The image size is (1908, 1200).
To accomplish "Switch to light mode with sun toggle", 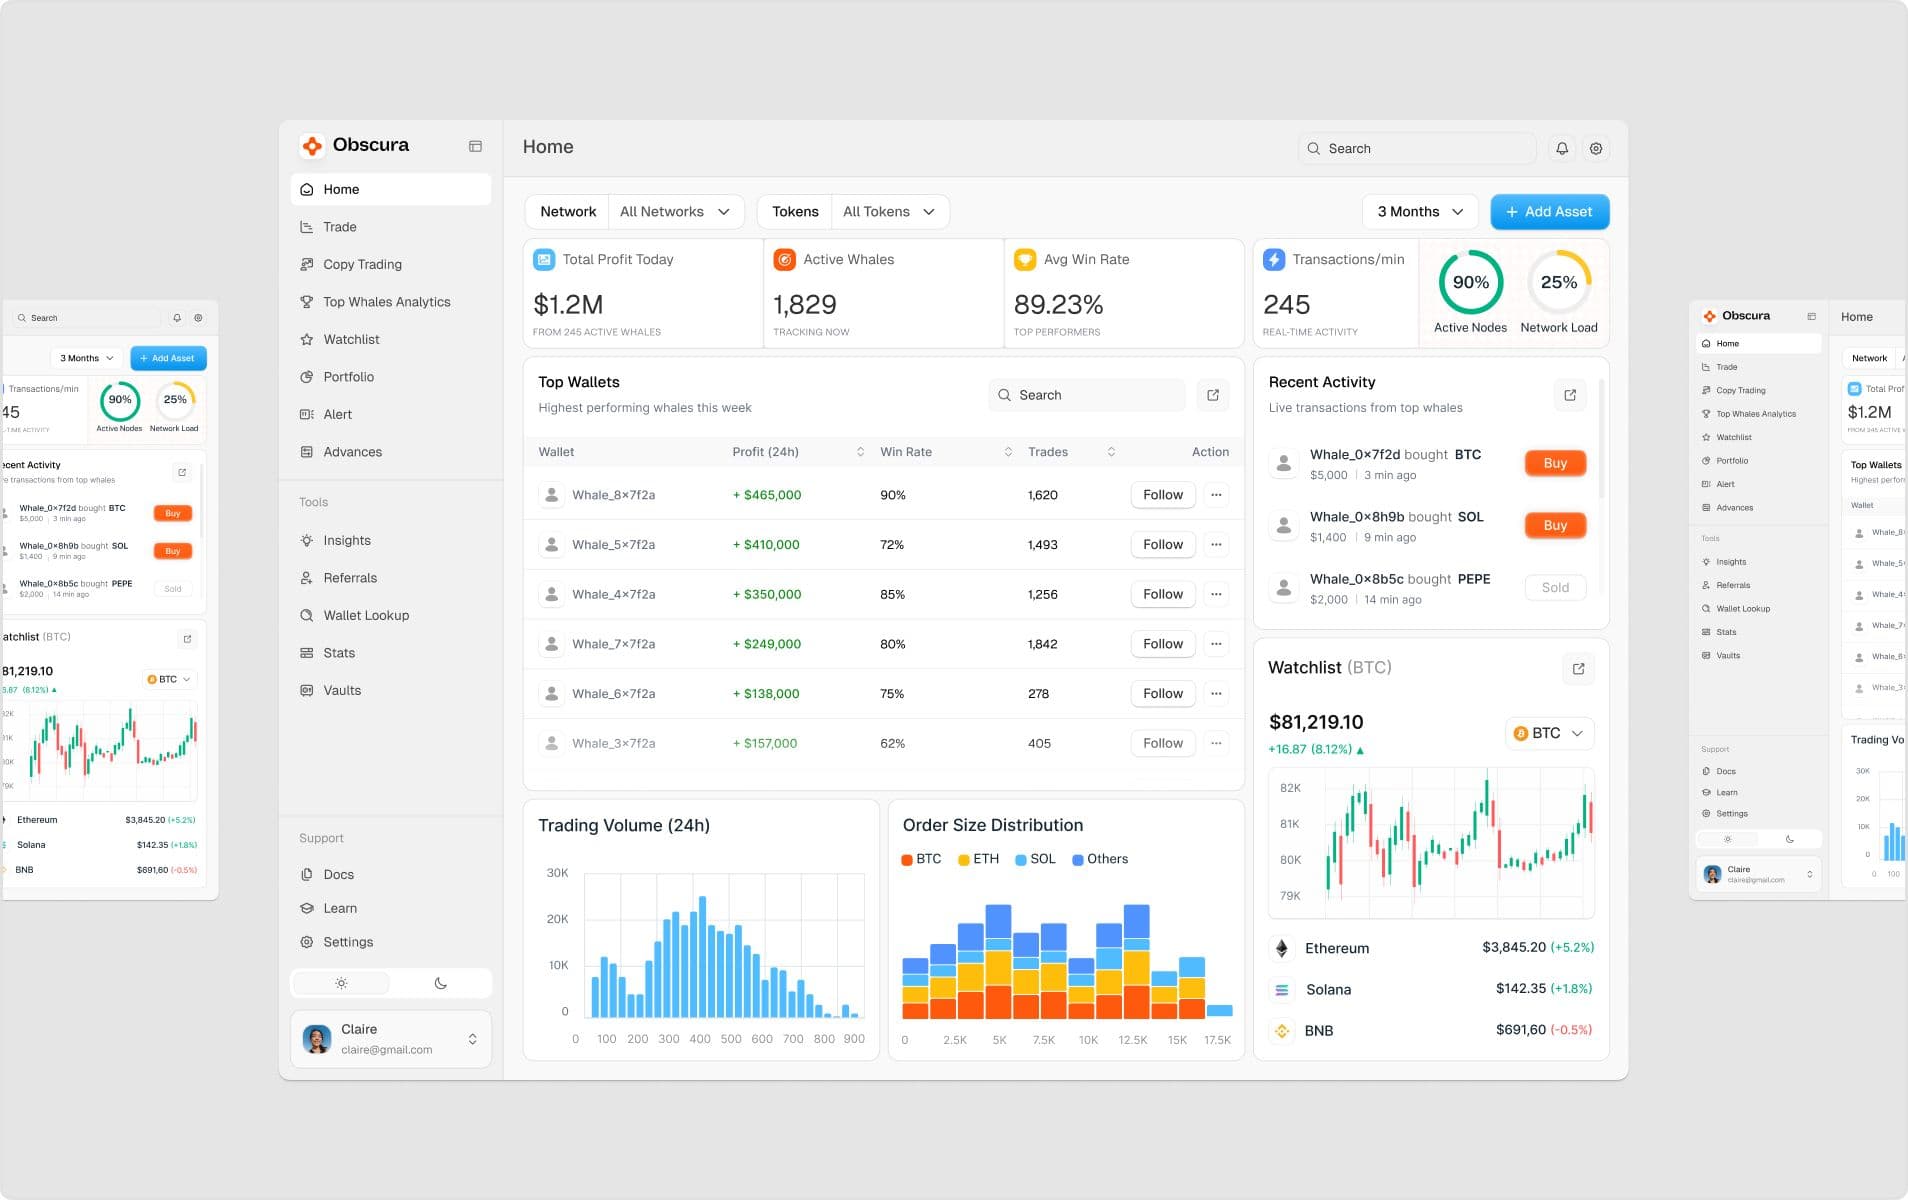I will [x=341, y=983].
